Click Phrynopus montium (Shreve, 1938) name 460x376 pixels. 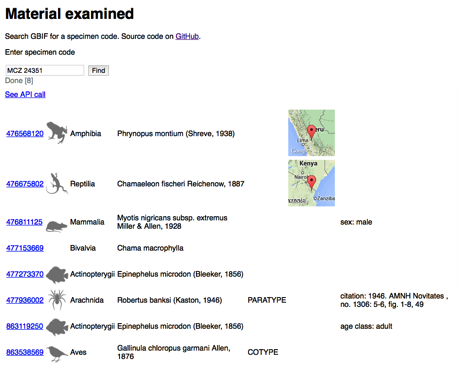pyautogui.click(x=176, y=134)
